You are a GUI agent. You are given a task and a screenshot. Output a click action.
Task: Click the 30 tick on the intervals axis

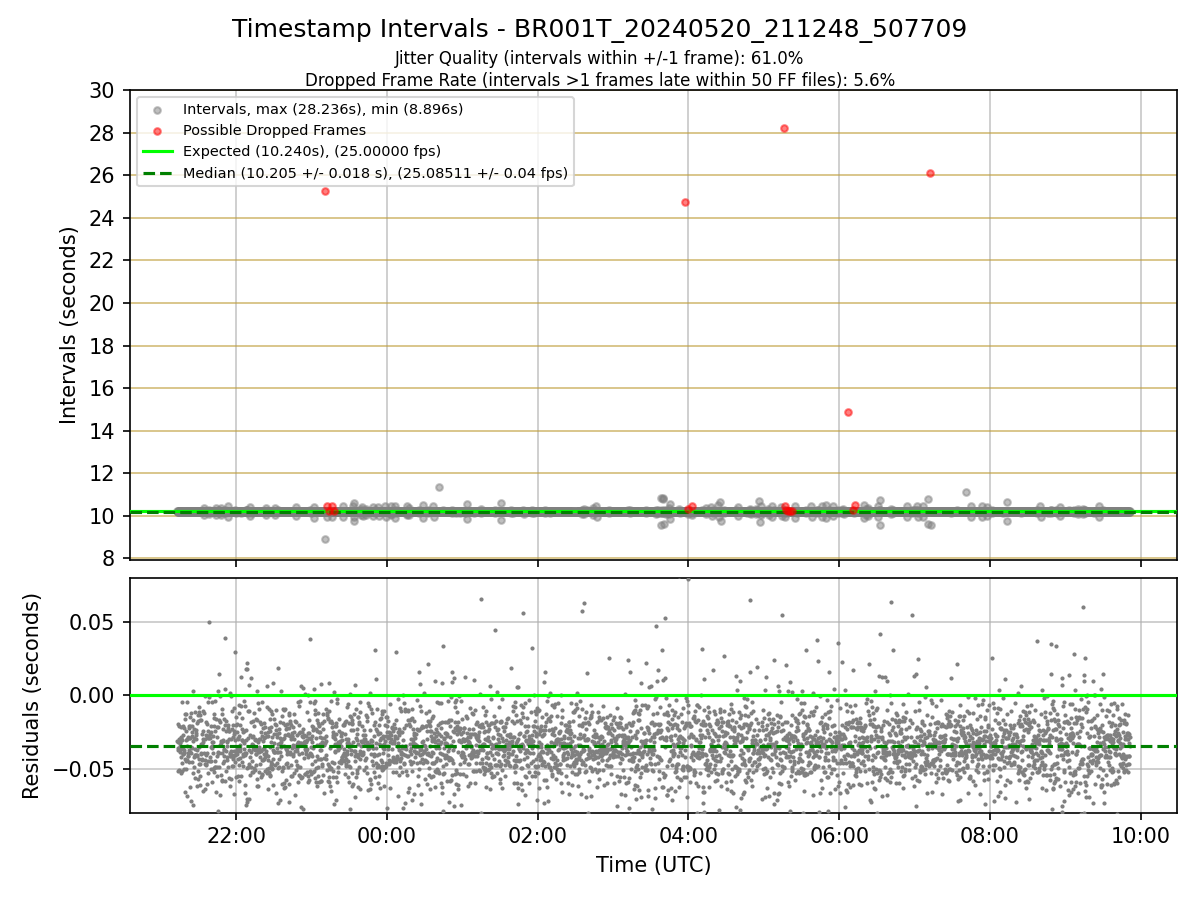pyautogui.click(x=103, y=91)
